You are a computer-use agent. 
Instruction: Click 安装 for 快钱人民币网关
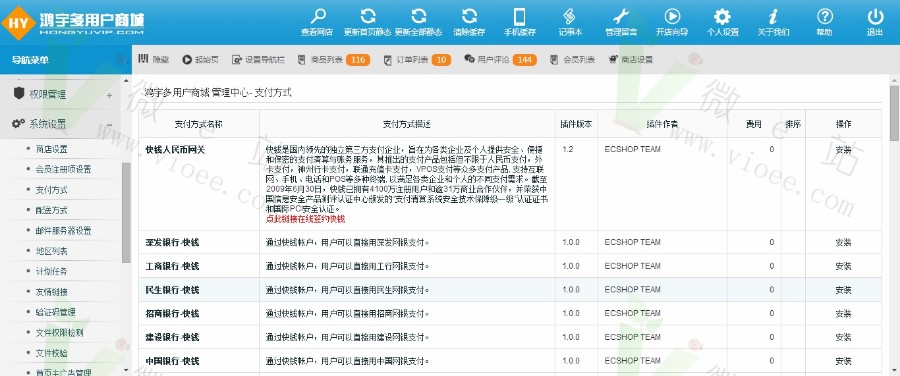(x=843, y=149)
